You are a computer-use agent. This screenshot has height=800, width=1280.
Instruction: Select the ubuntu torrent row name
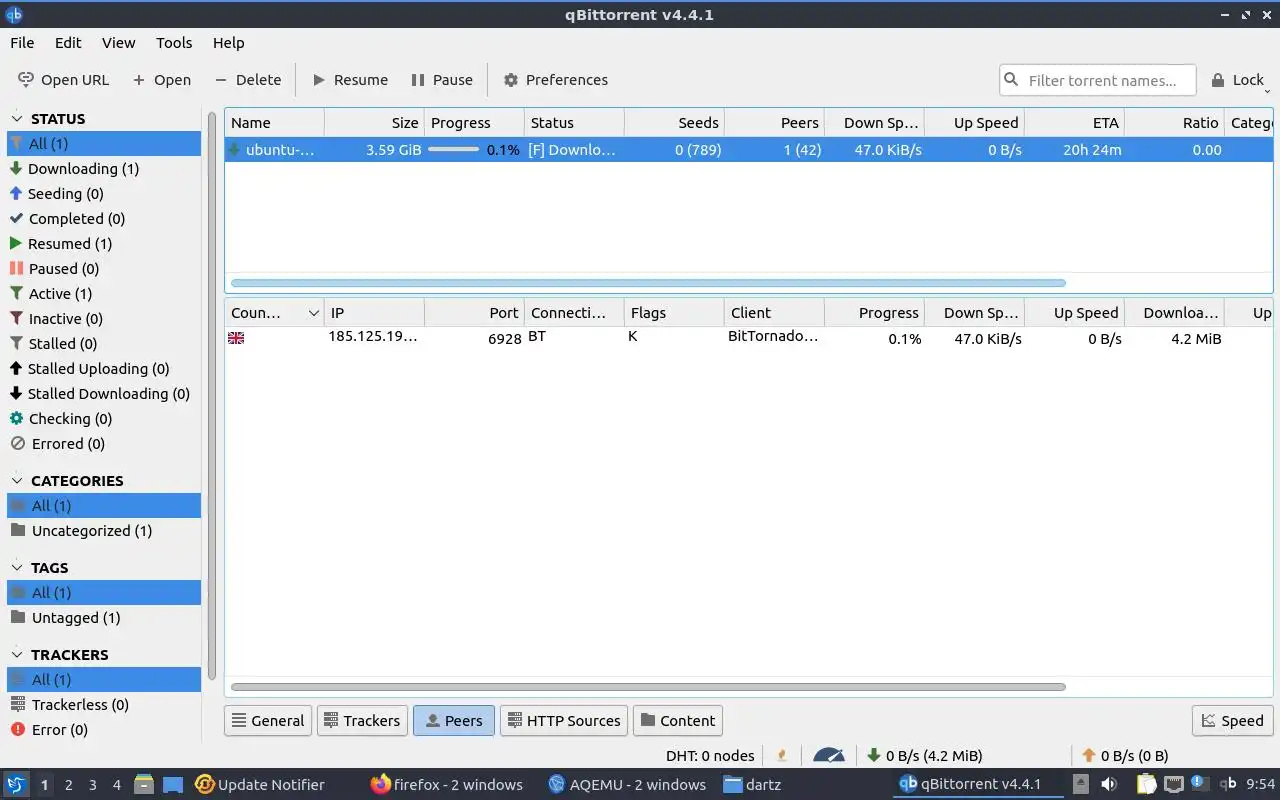pyautogui.click(x=281, y=150)
